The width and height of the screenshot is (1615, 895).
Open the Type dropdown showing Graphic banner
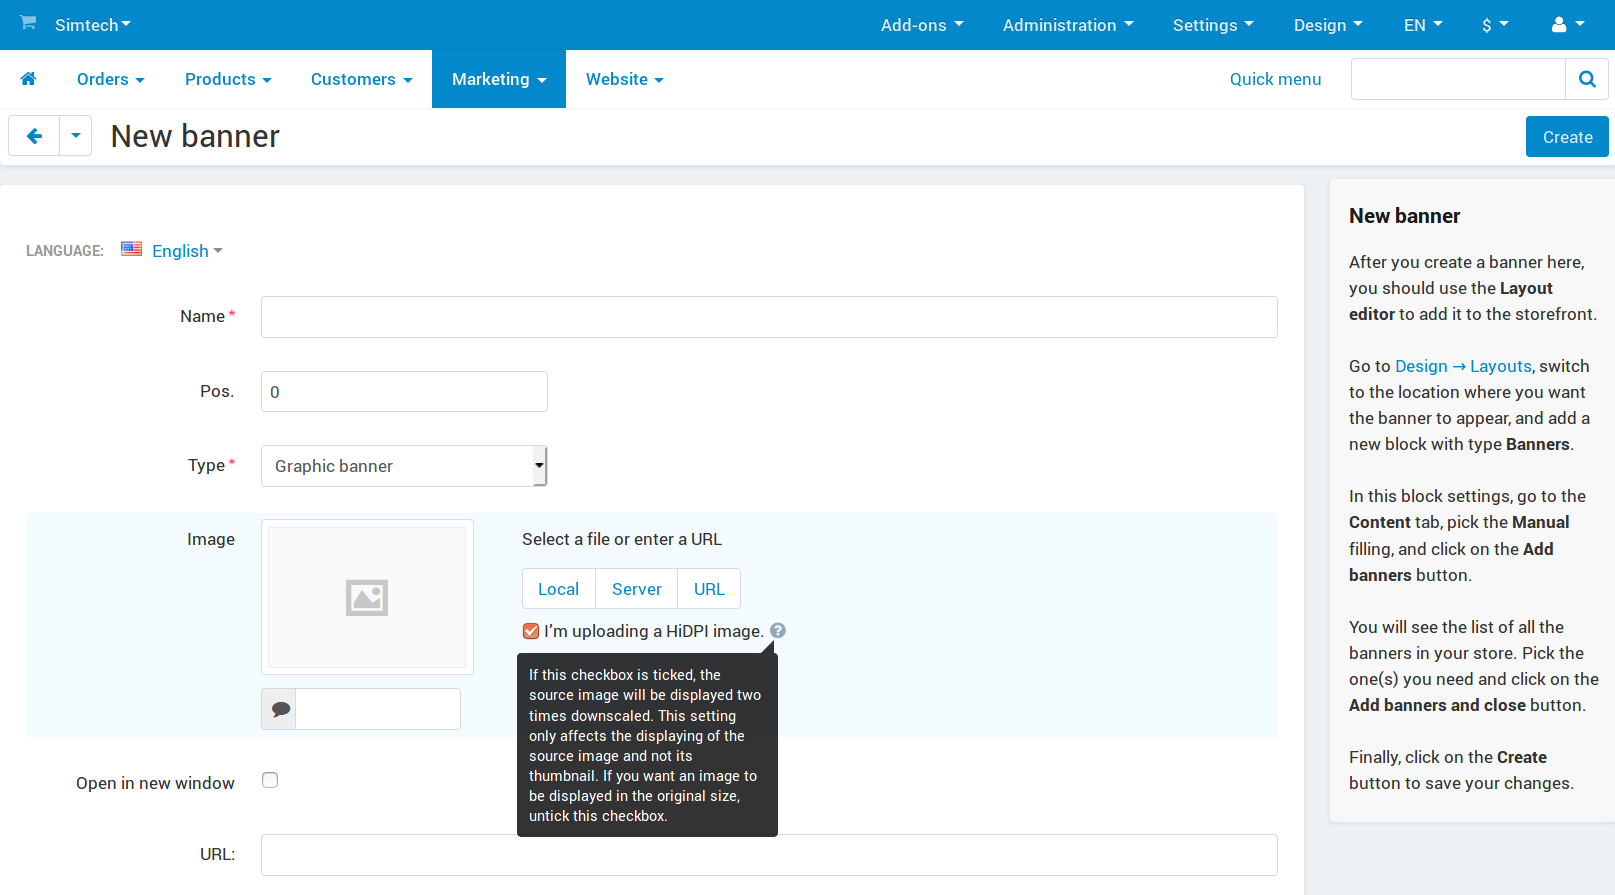404,466
